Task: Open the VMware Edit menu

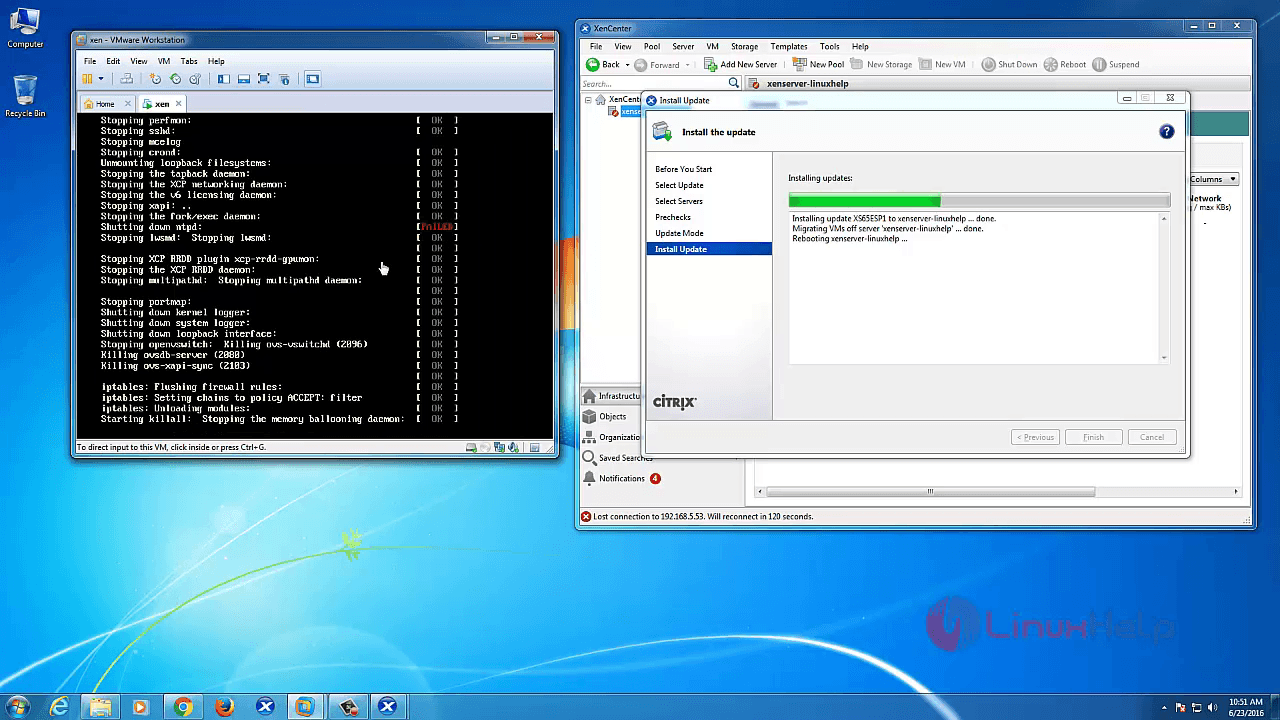Action: (113, 61)
